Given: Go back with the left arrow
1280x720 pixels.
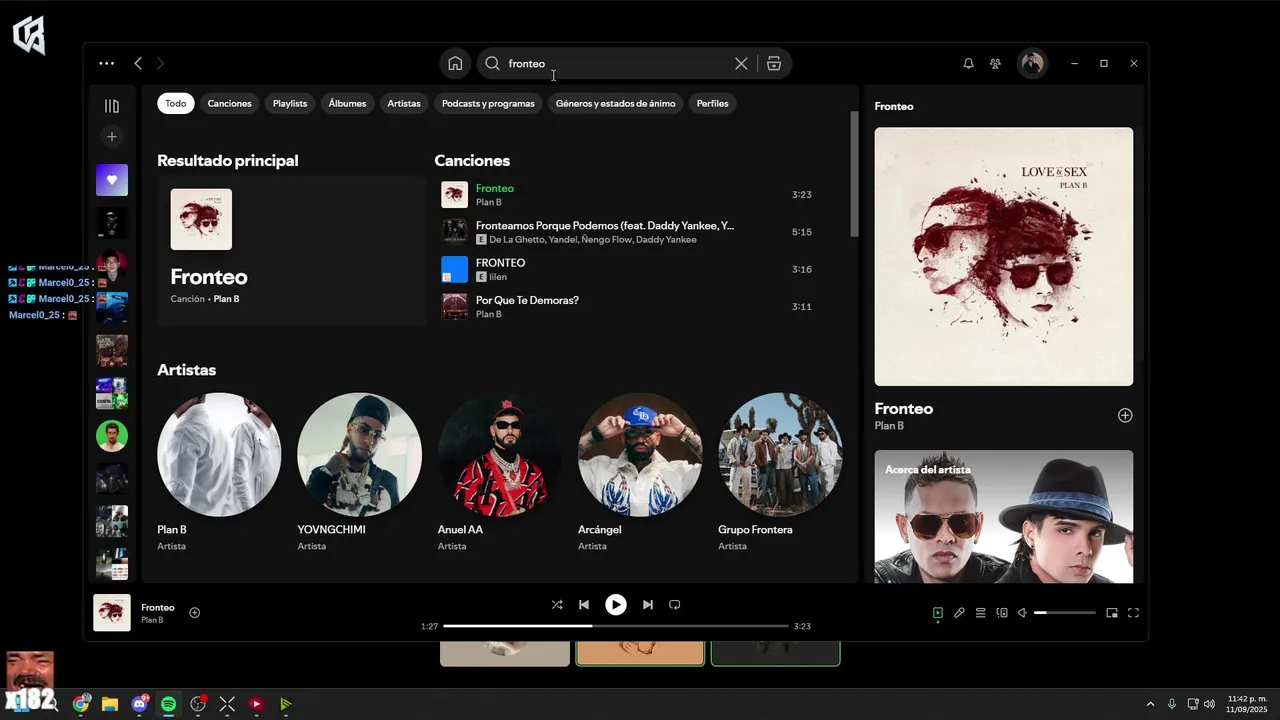Looking at the screenshot, I should point(138,63).
